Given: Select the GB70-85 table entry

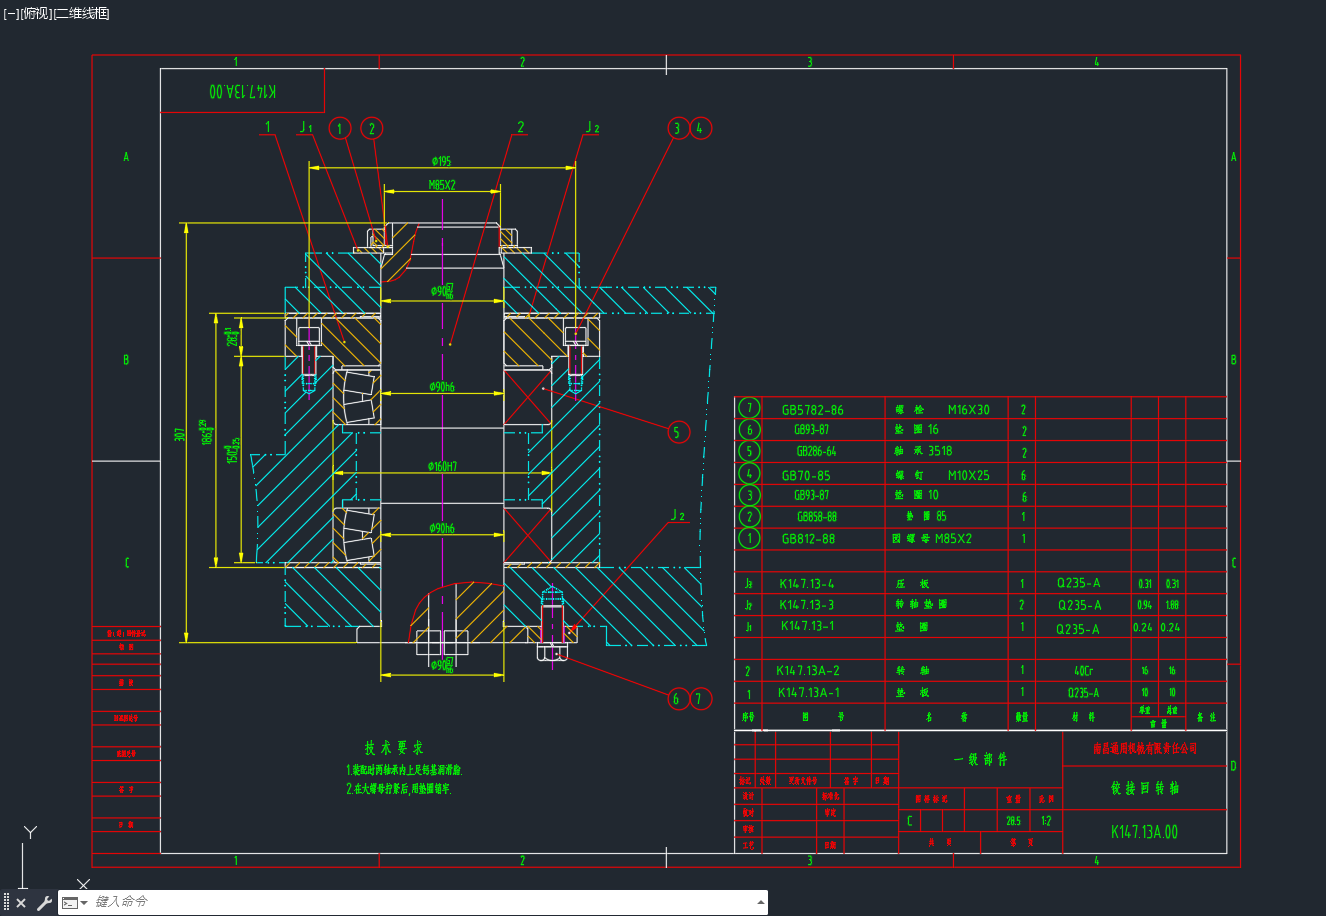Looking at the screenshot, I should coord(806,476).
